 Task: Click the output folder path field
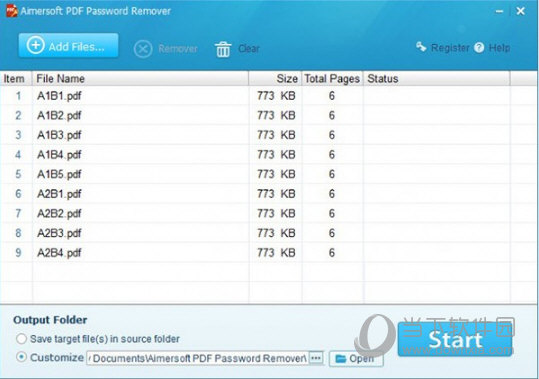point(197,358)
